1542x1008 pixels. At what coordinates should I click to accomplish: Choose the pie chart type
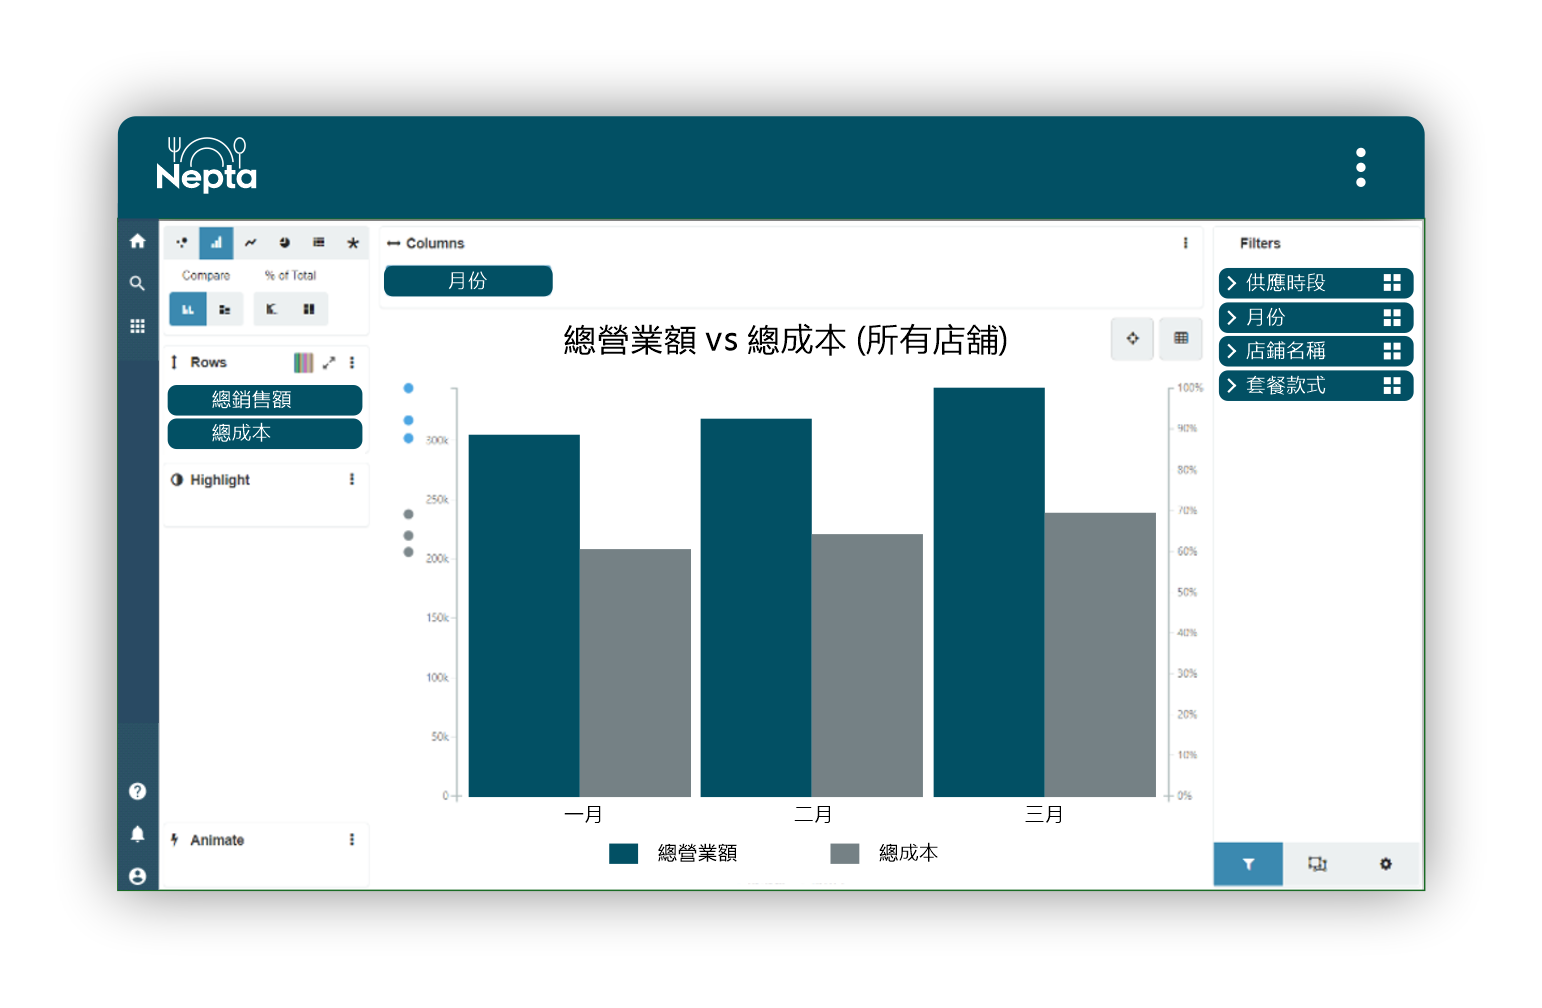[x=284, y=243]
